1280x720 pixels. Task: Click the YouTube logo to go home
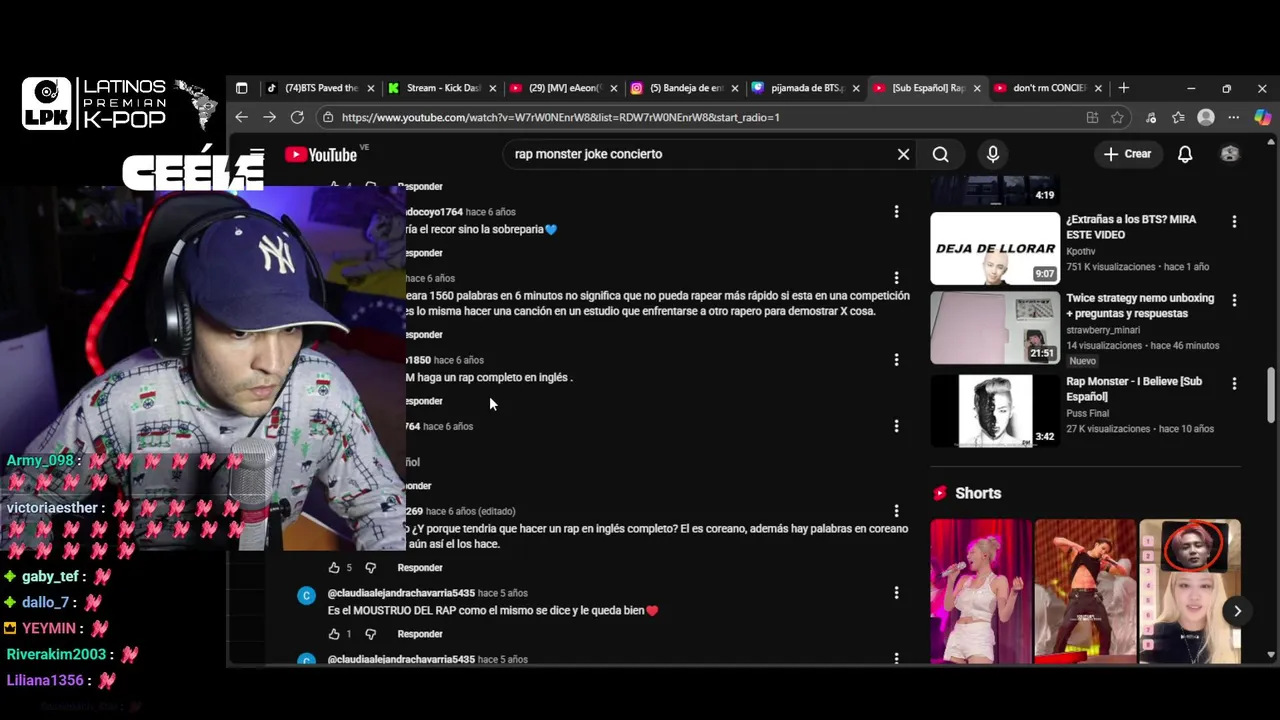[320, 154]
